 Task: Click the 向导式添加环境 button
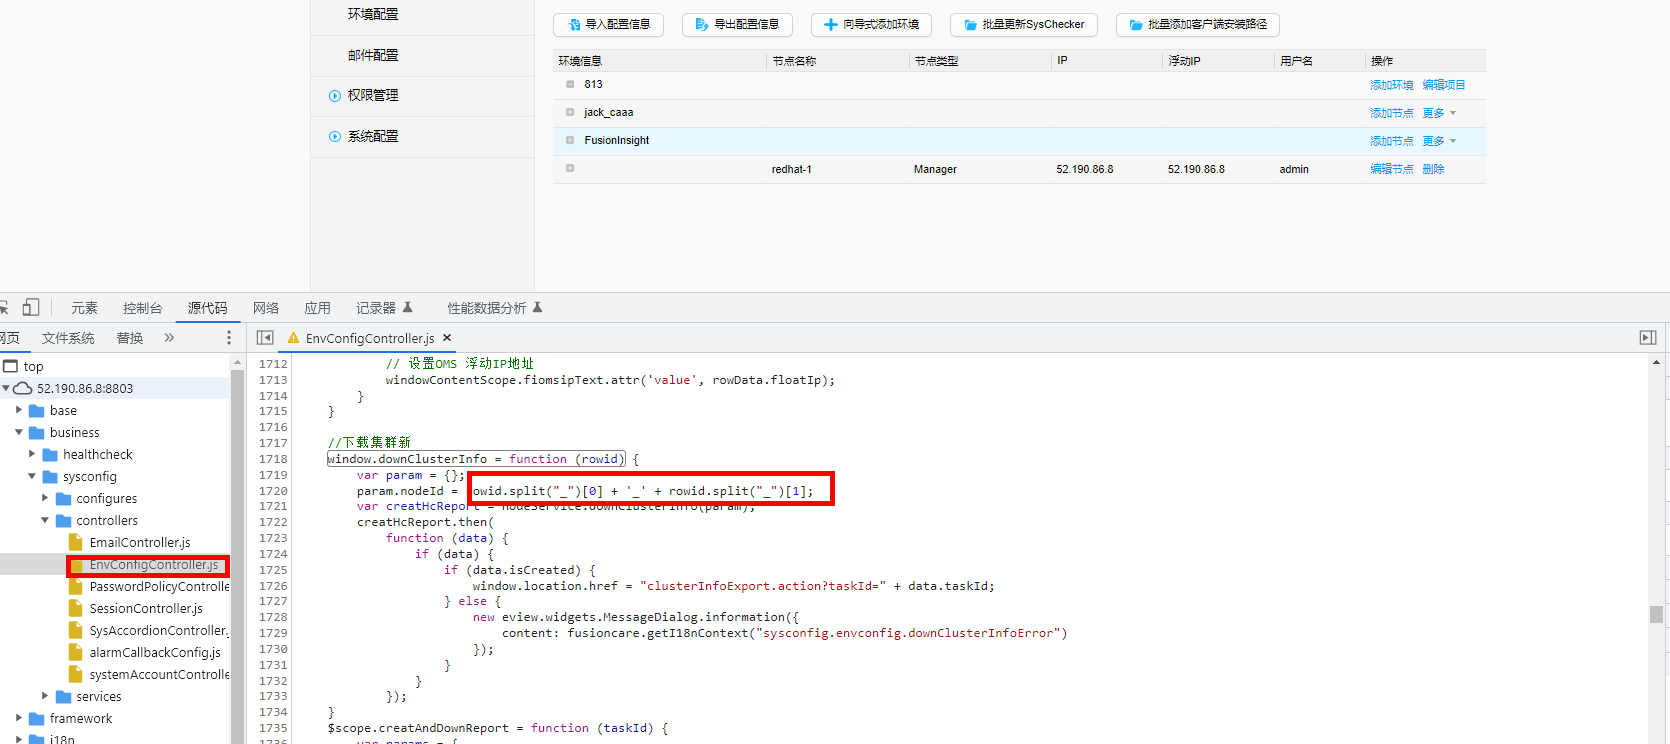871,24
